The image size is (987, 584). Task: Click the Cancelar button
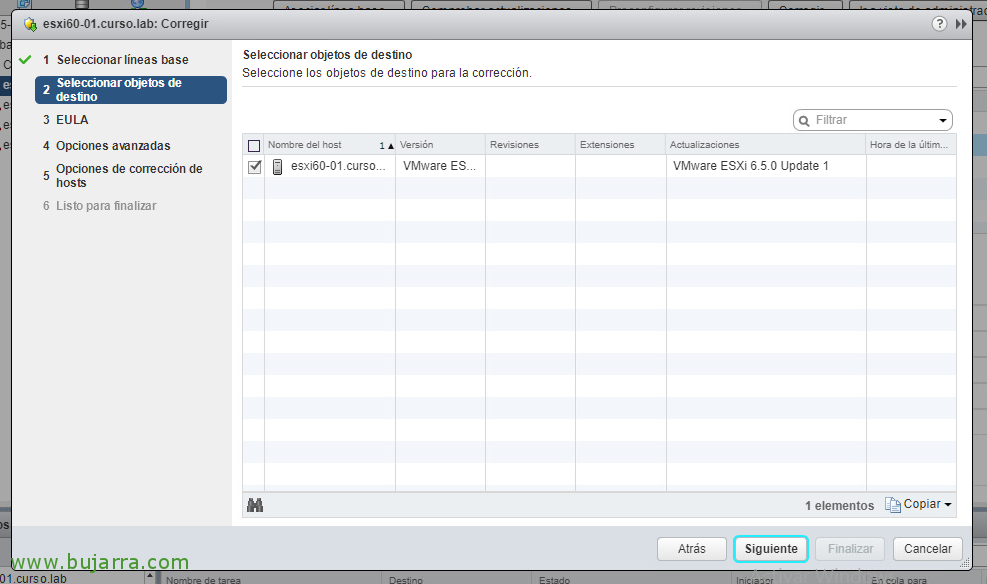[928, 549]
